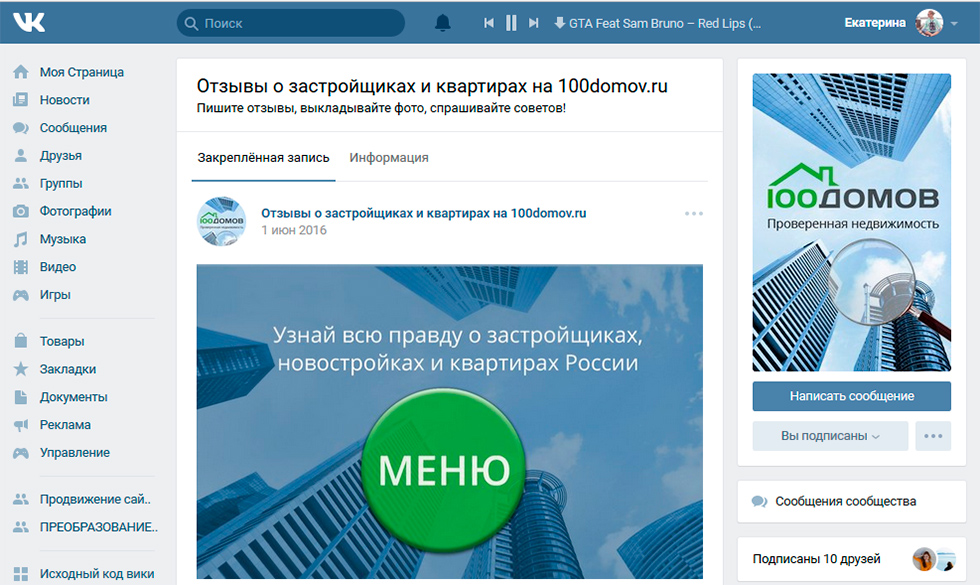Go to Моя Страница in the sidebar
The image size is (980, 585).
[82, 72]
